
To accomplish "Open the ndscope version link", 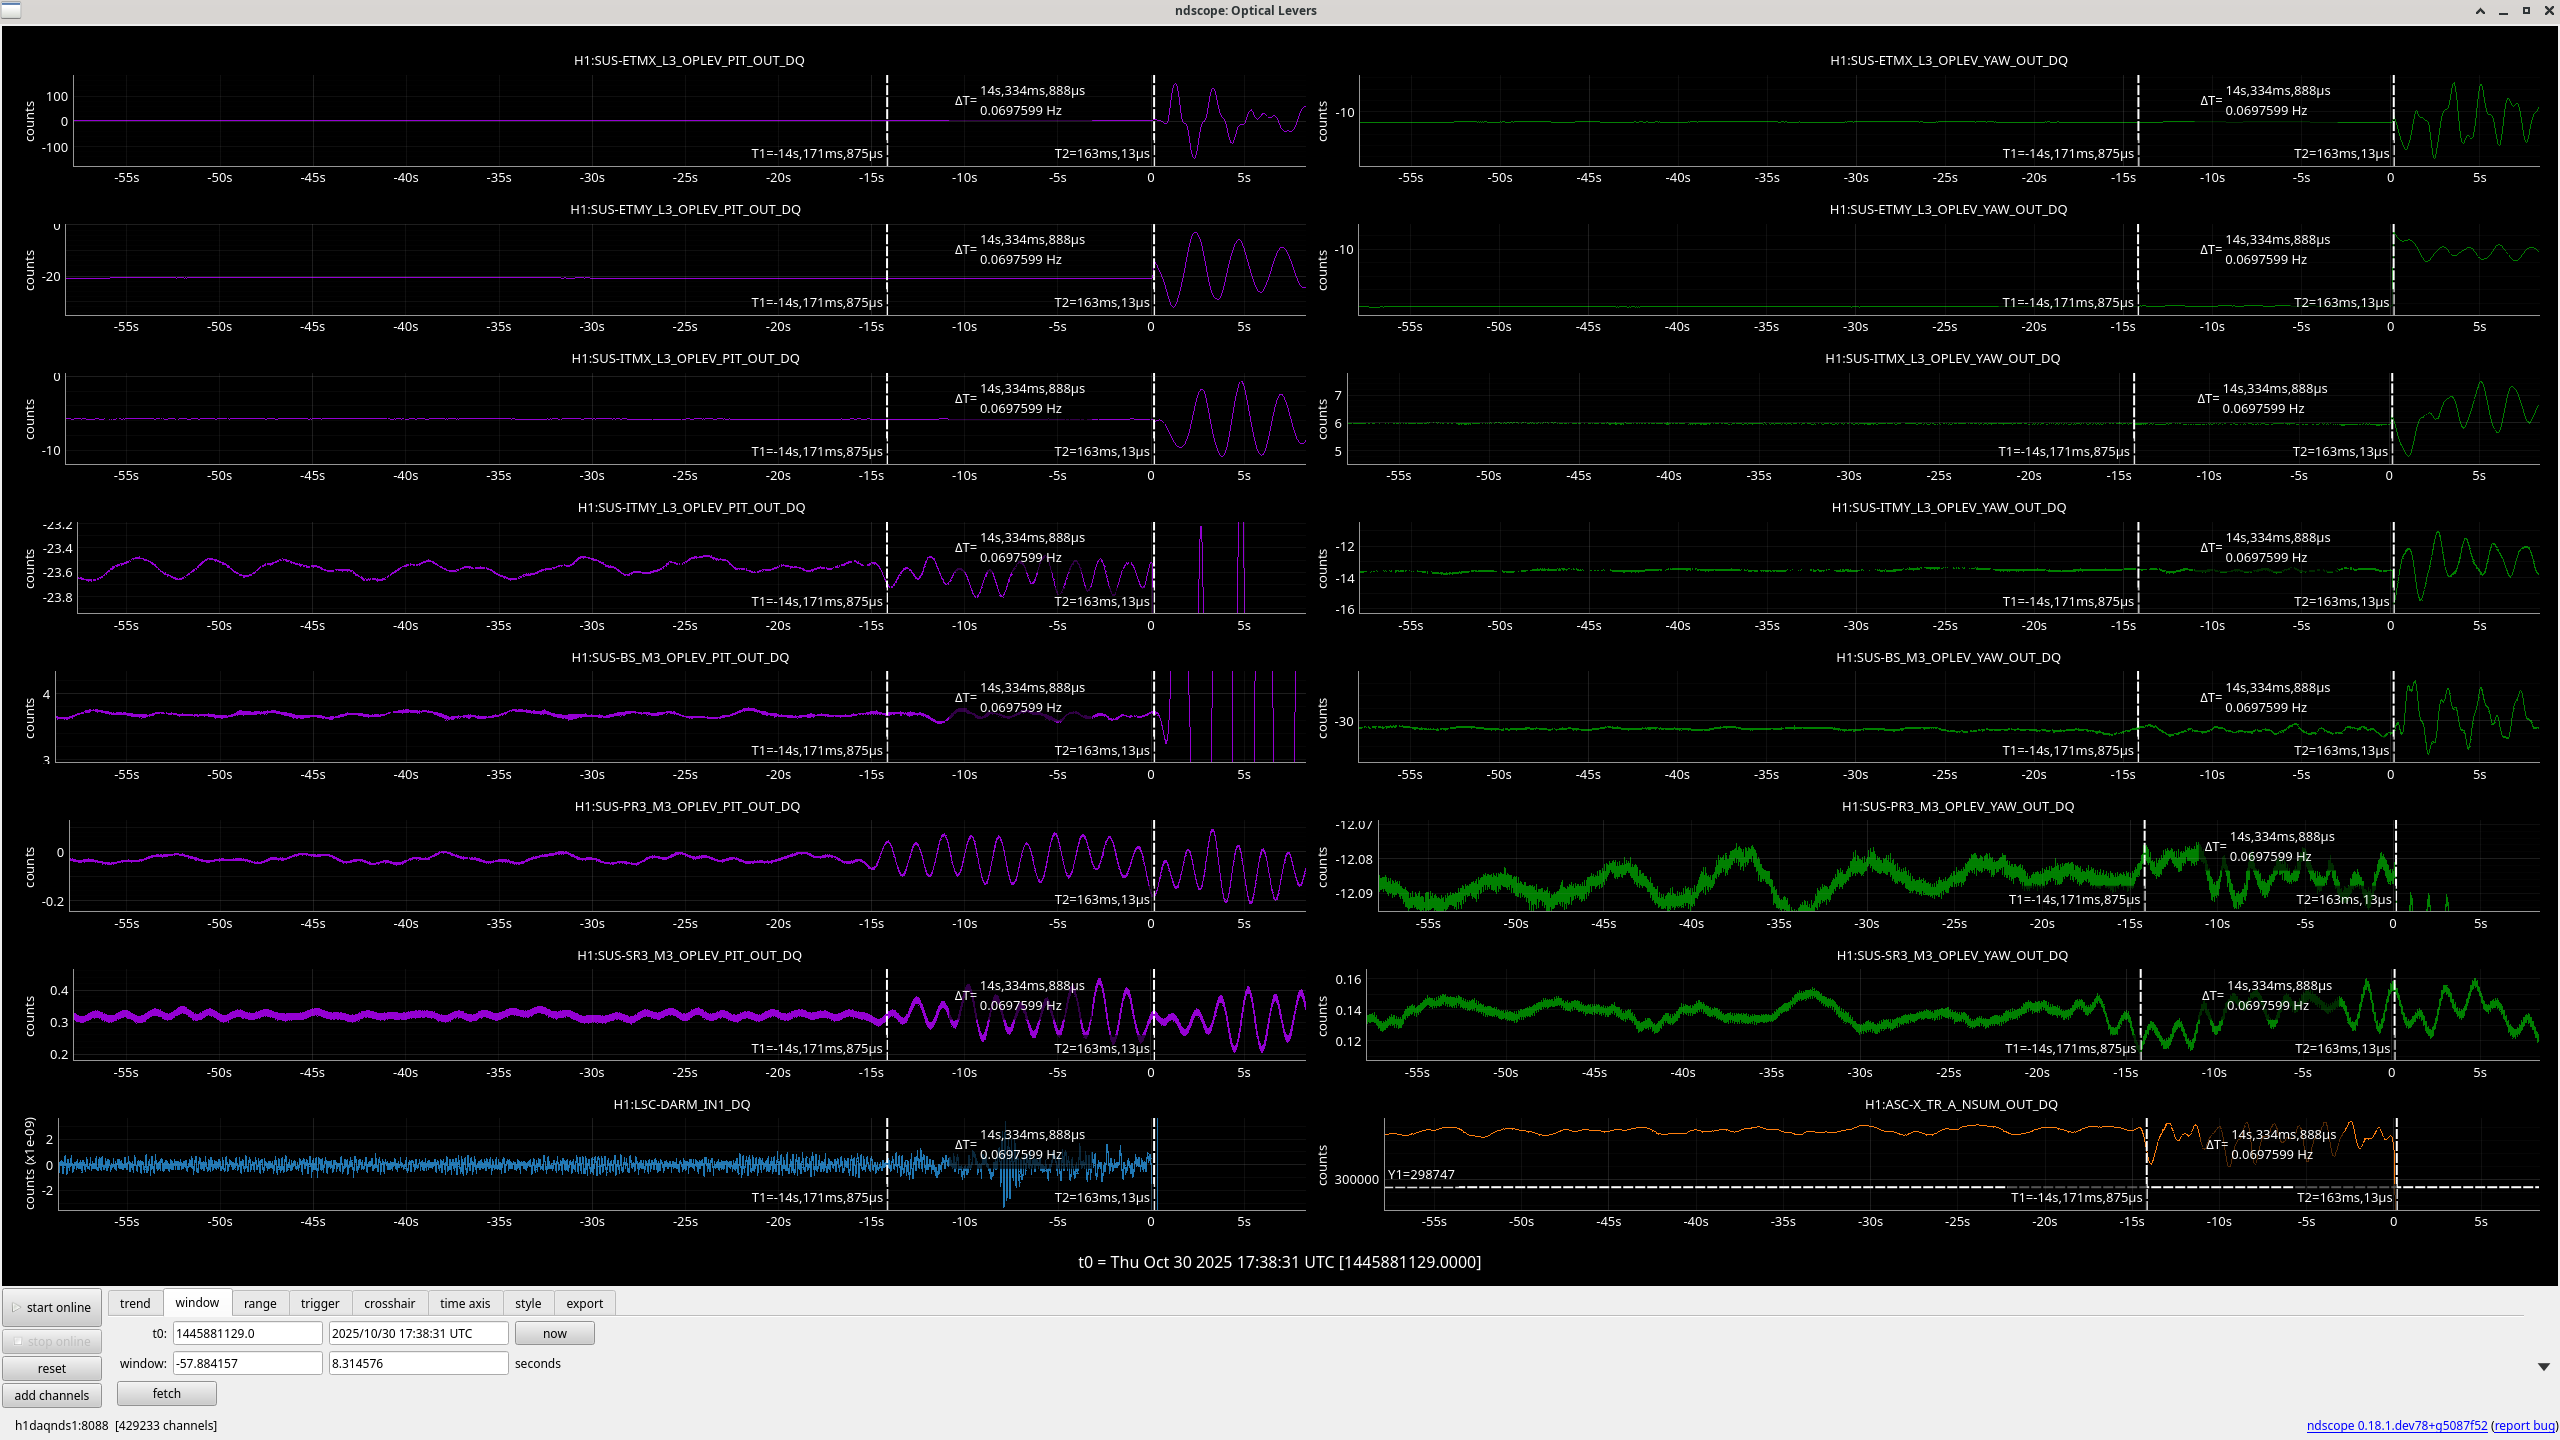I will pyautogui.click(x=2396, y=1425).
